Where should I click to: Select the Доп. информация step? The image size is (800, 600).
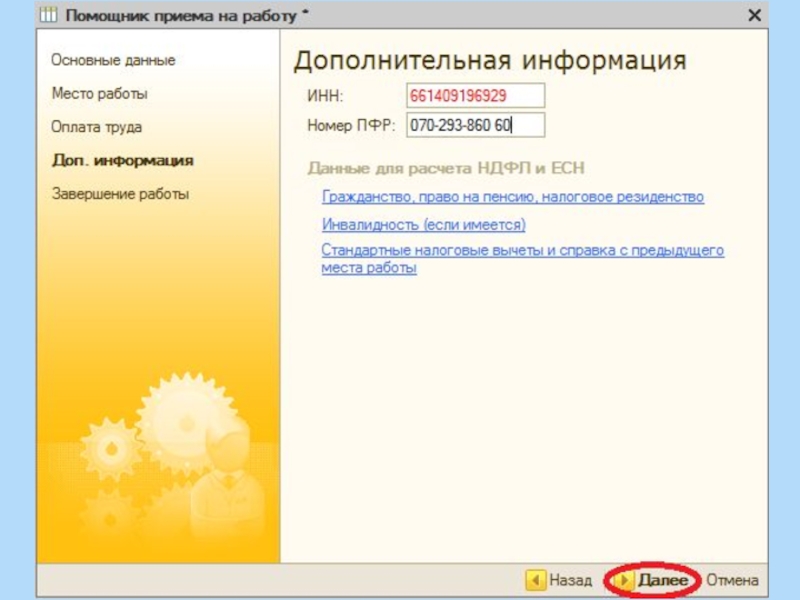point(122,160)
